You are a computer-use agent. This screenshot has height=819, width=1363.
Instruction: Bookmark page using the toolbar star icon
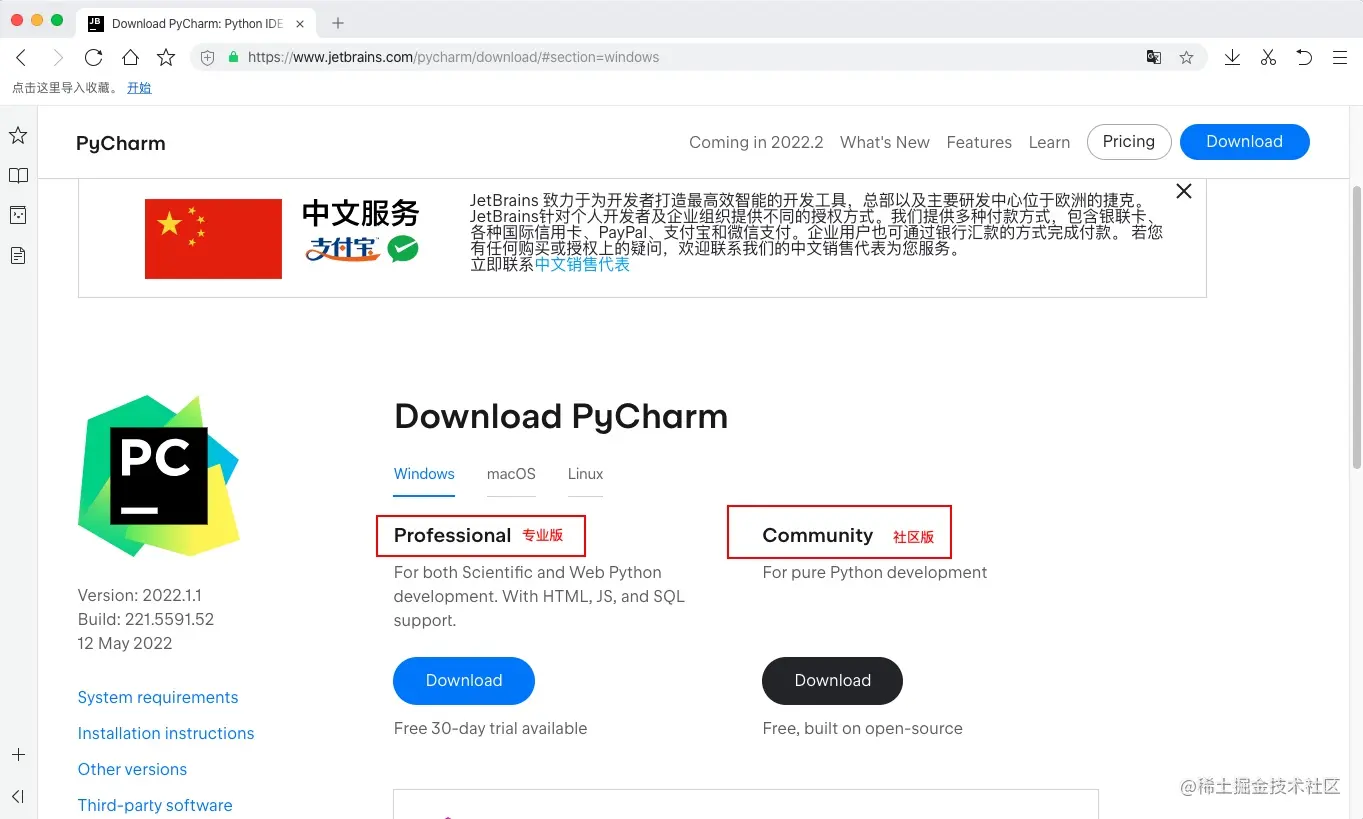tap(166, 58)
